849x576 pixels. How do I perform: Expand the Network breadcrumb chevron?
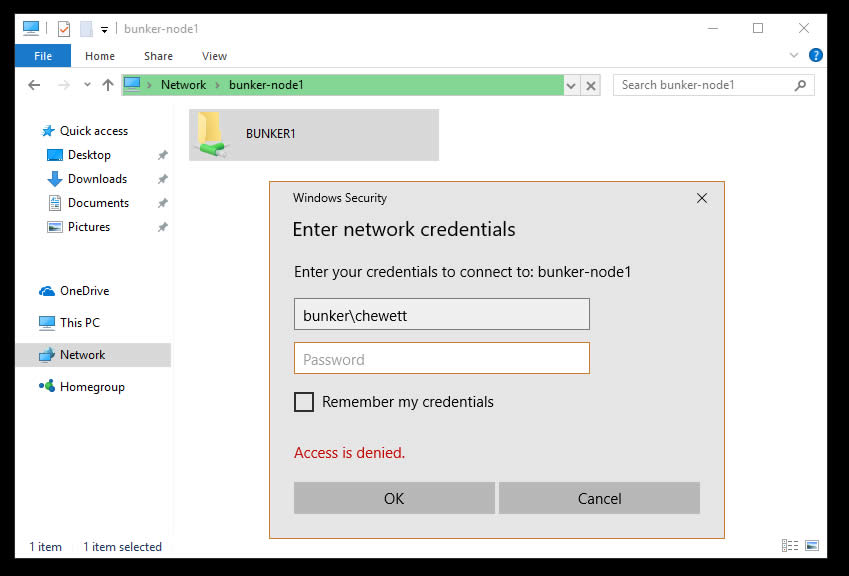point(216,85)
